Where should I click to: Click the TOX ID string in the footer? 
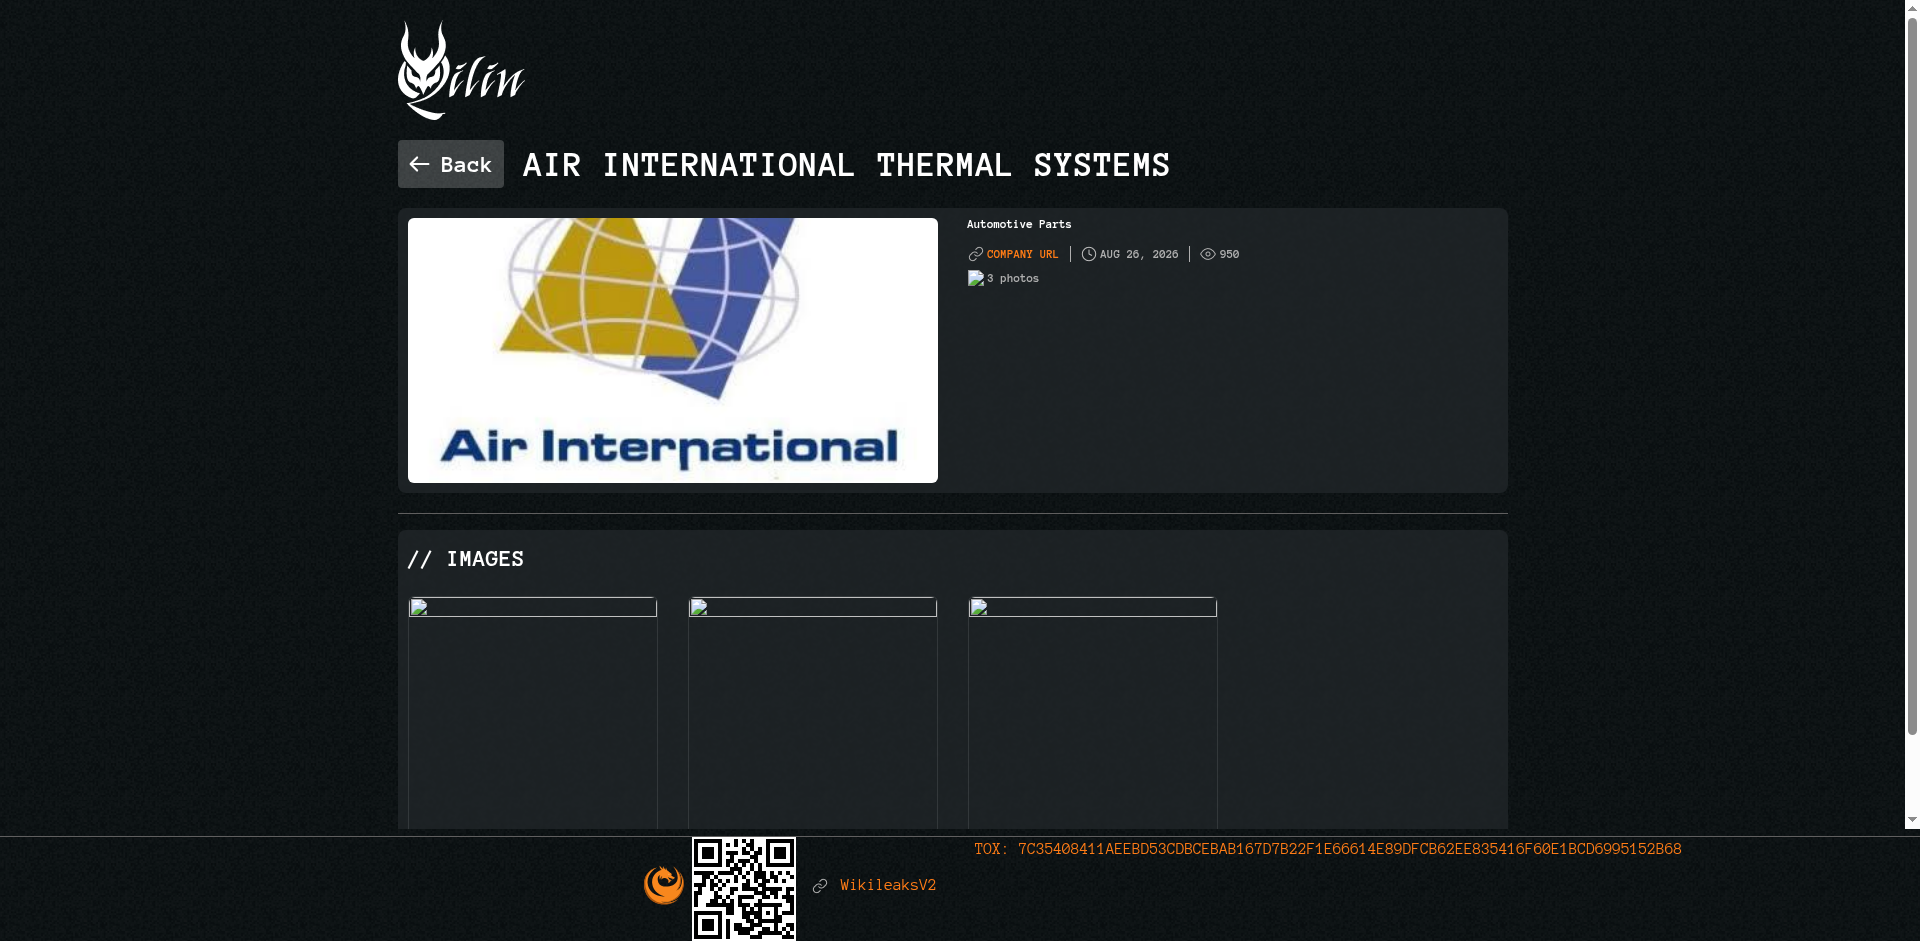point(1328,850)
